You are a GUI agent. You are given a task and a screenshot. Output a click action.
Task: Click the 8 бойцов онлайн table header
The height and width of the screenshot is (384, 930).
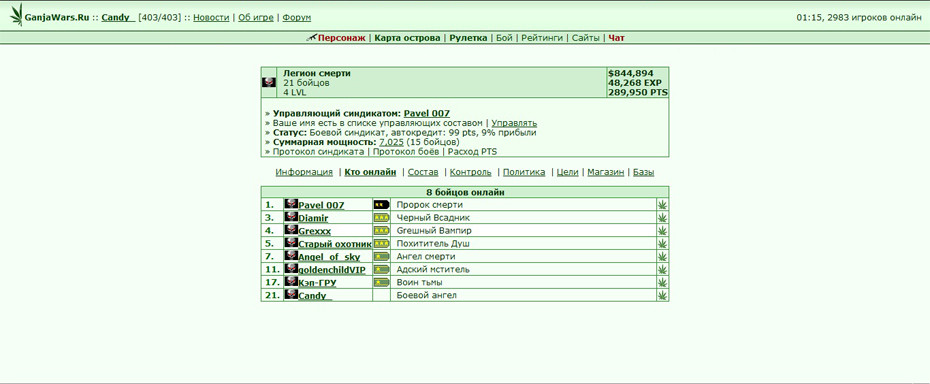coord(466,192)
